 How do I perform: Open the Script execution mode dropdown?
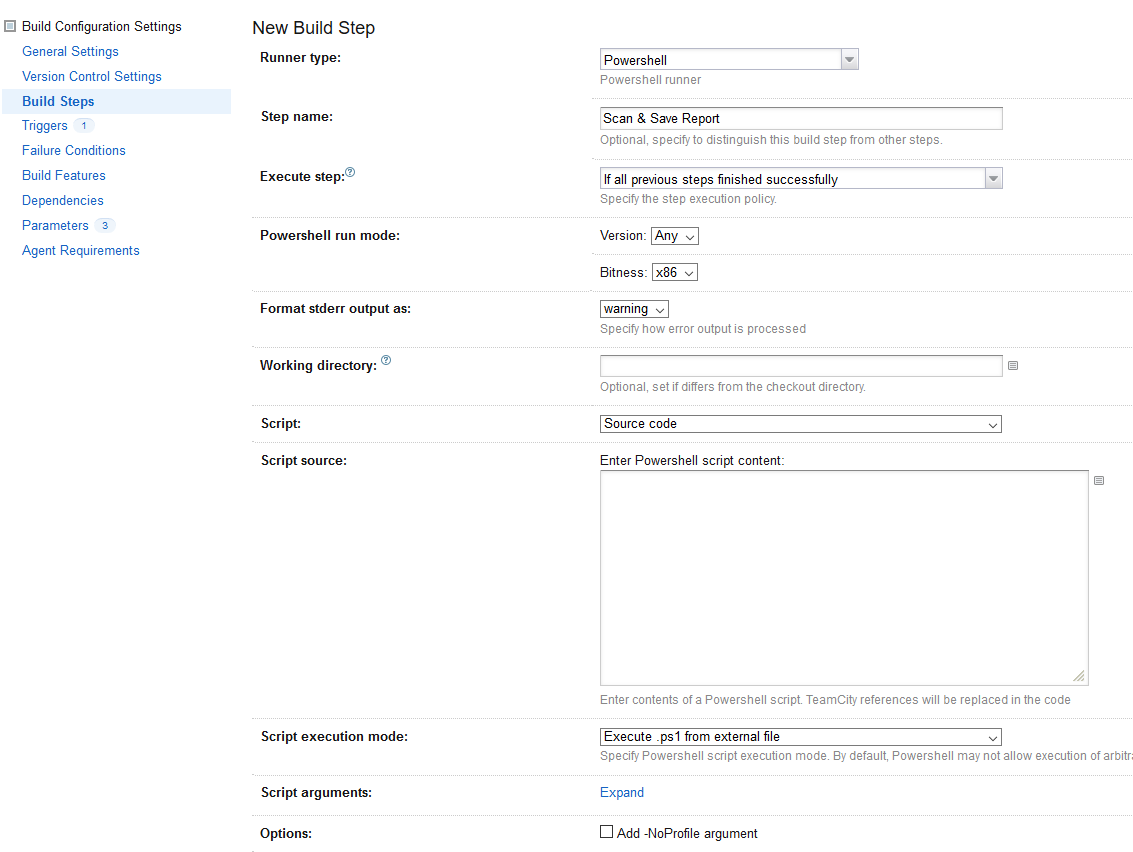click(x=991, y=737)
